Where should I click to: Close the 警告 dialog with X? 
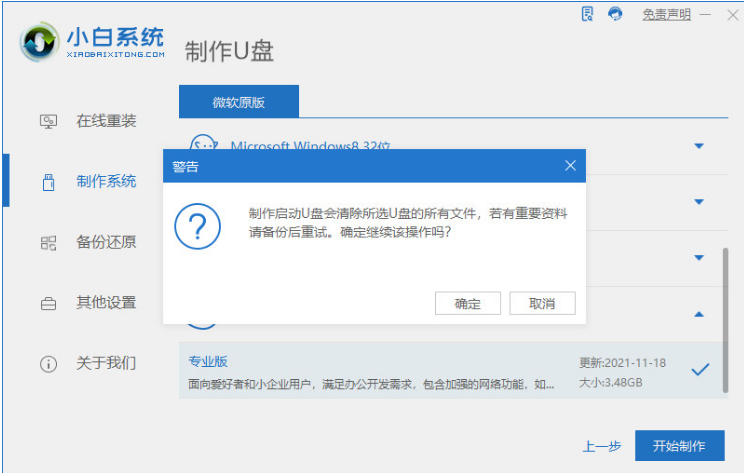(570, 166)
